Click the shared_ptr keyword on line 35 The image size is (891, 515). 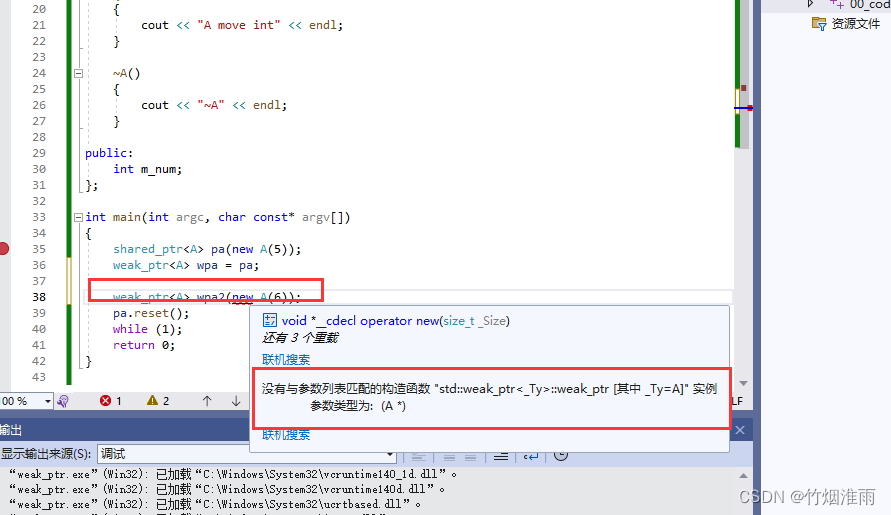pos(148,249)
